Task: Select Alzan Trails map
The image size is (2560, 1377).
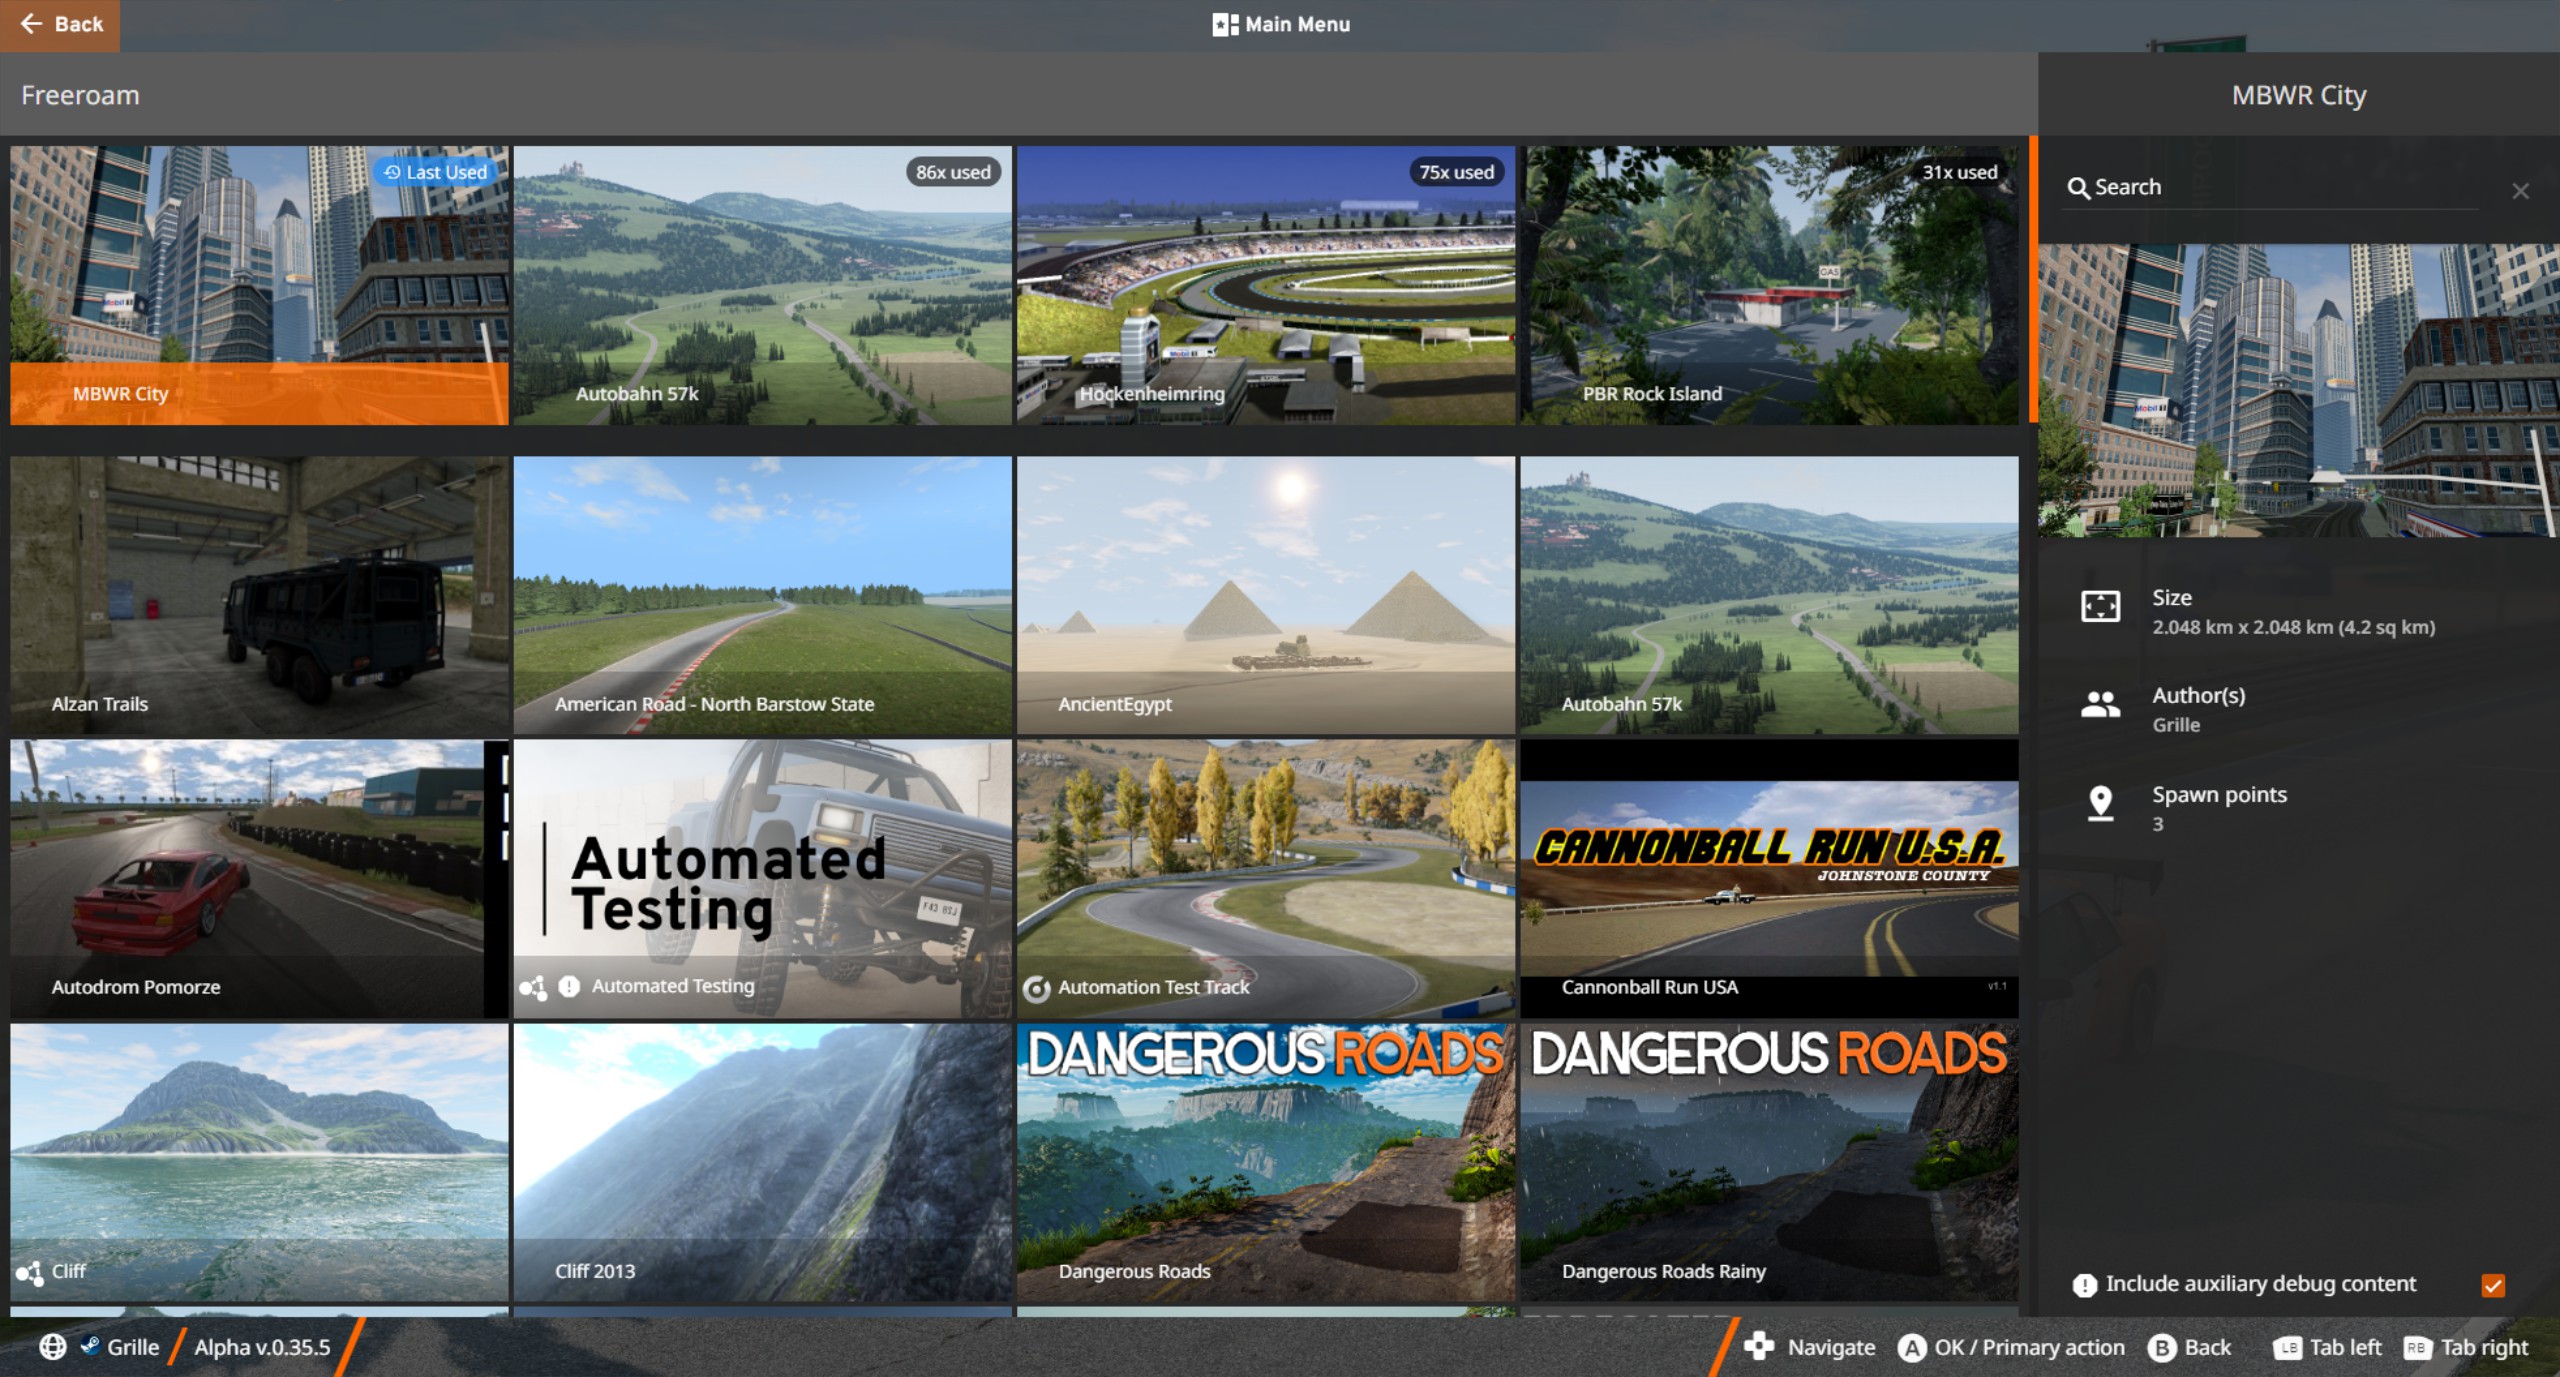Action: coord(259,595)
